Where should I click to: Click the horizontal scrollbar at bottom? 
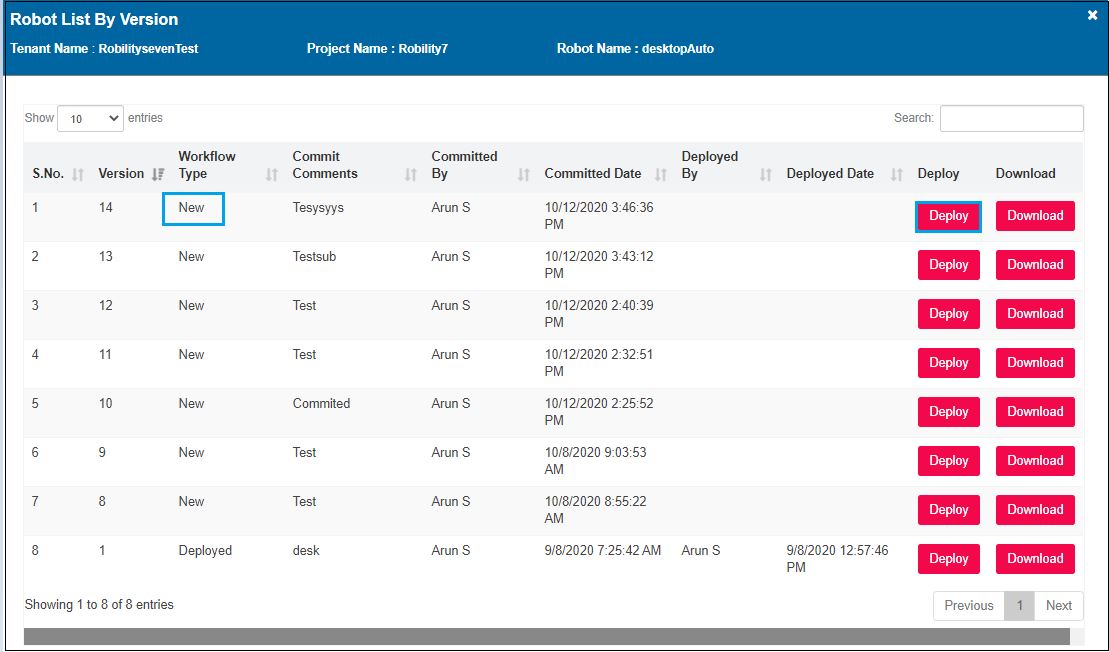coord(546,637)
